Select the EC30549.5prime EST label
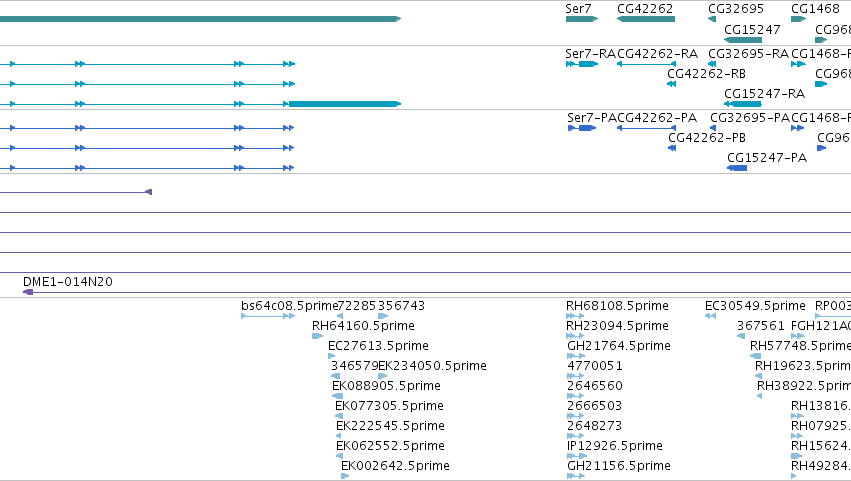This screenshot has width=851, height=481. pos(755,306)
